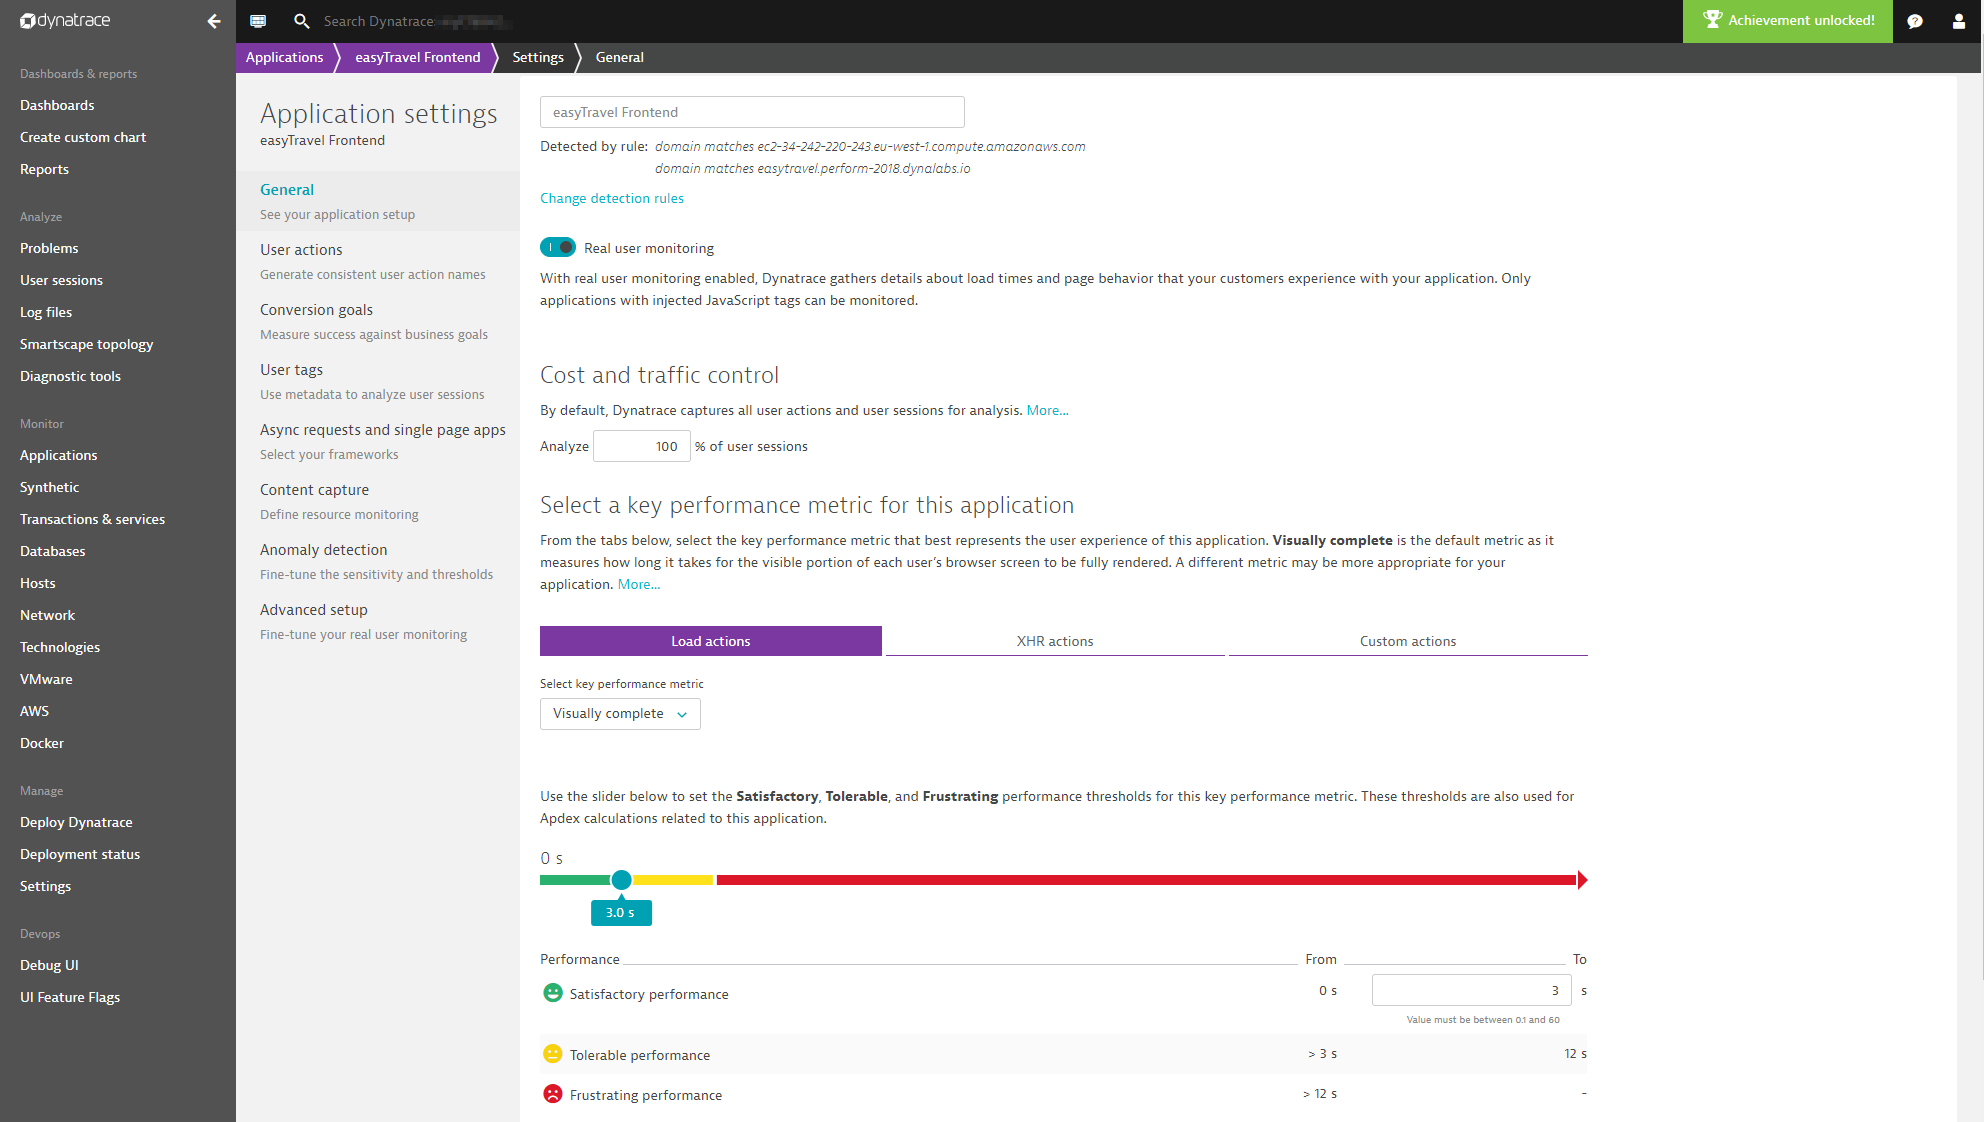Switch to the XHR actions tab
This screenshot has width=1984, height=1122.
(x=1055, y=641)
